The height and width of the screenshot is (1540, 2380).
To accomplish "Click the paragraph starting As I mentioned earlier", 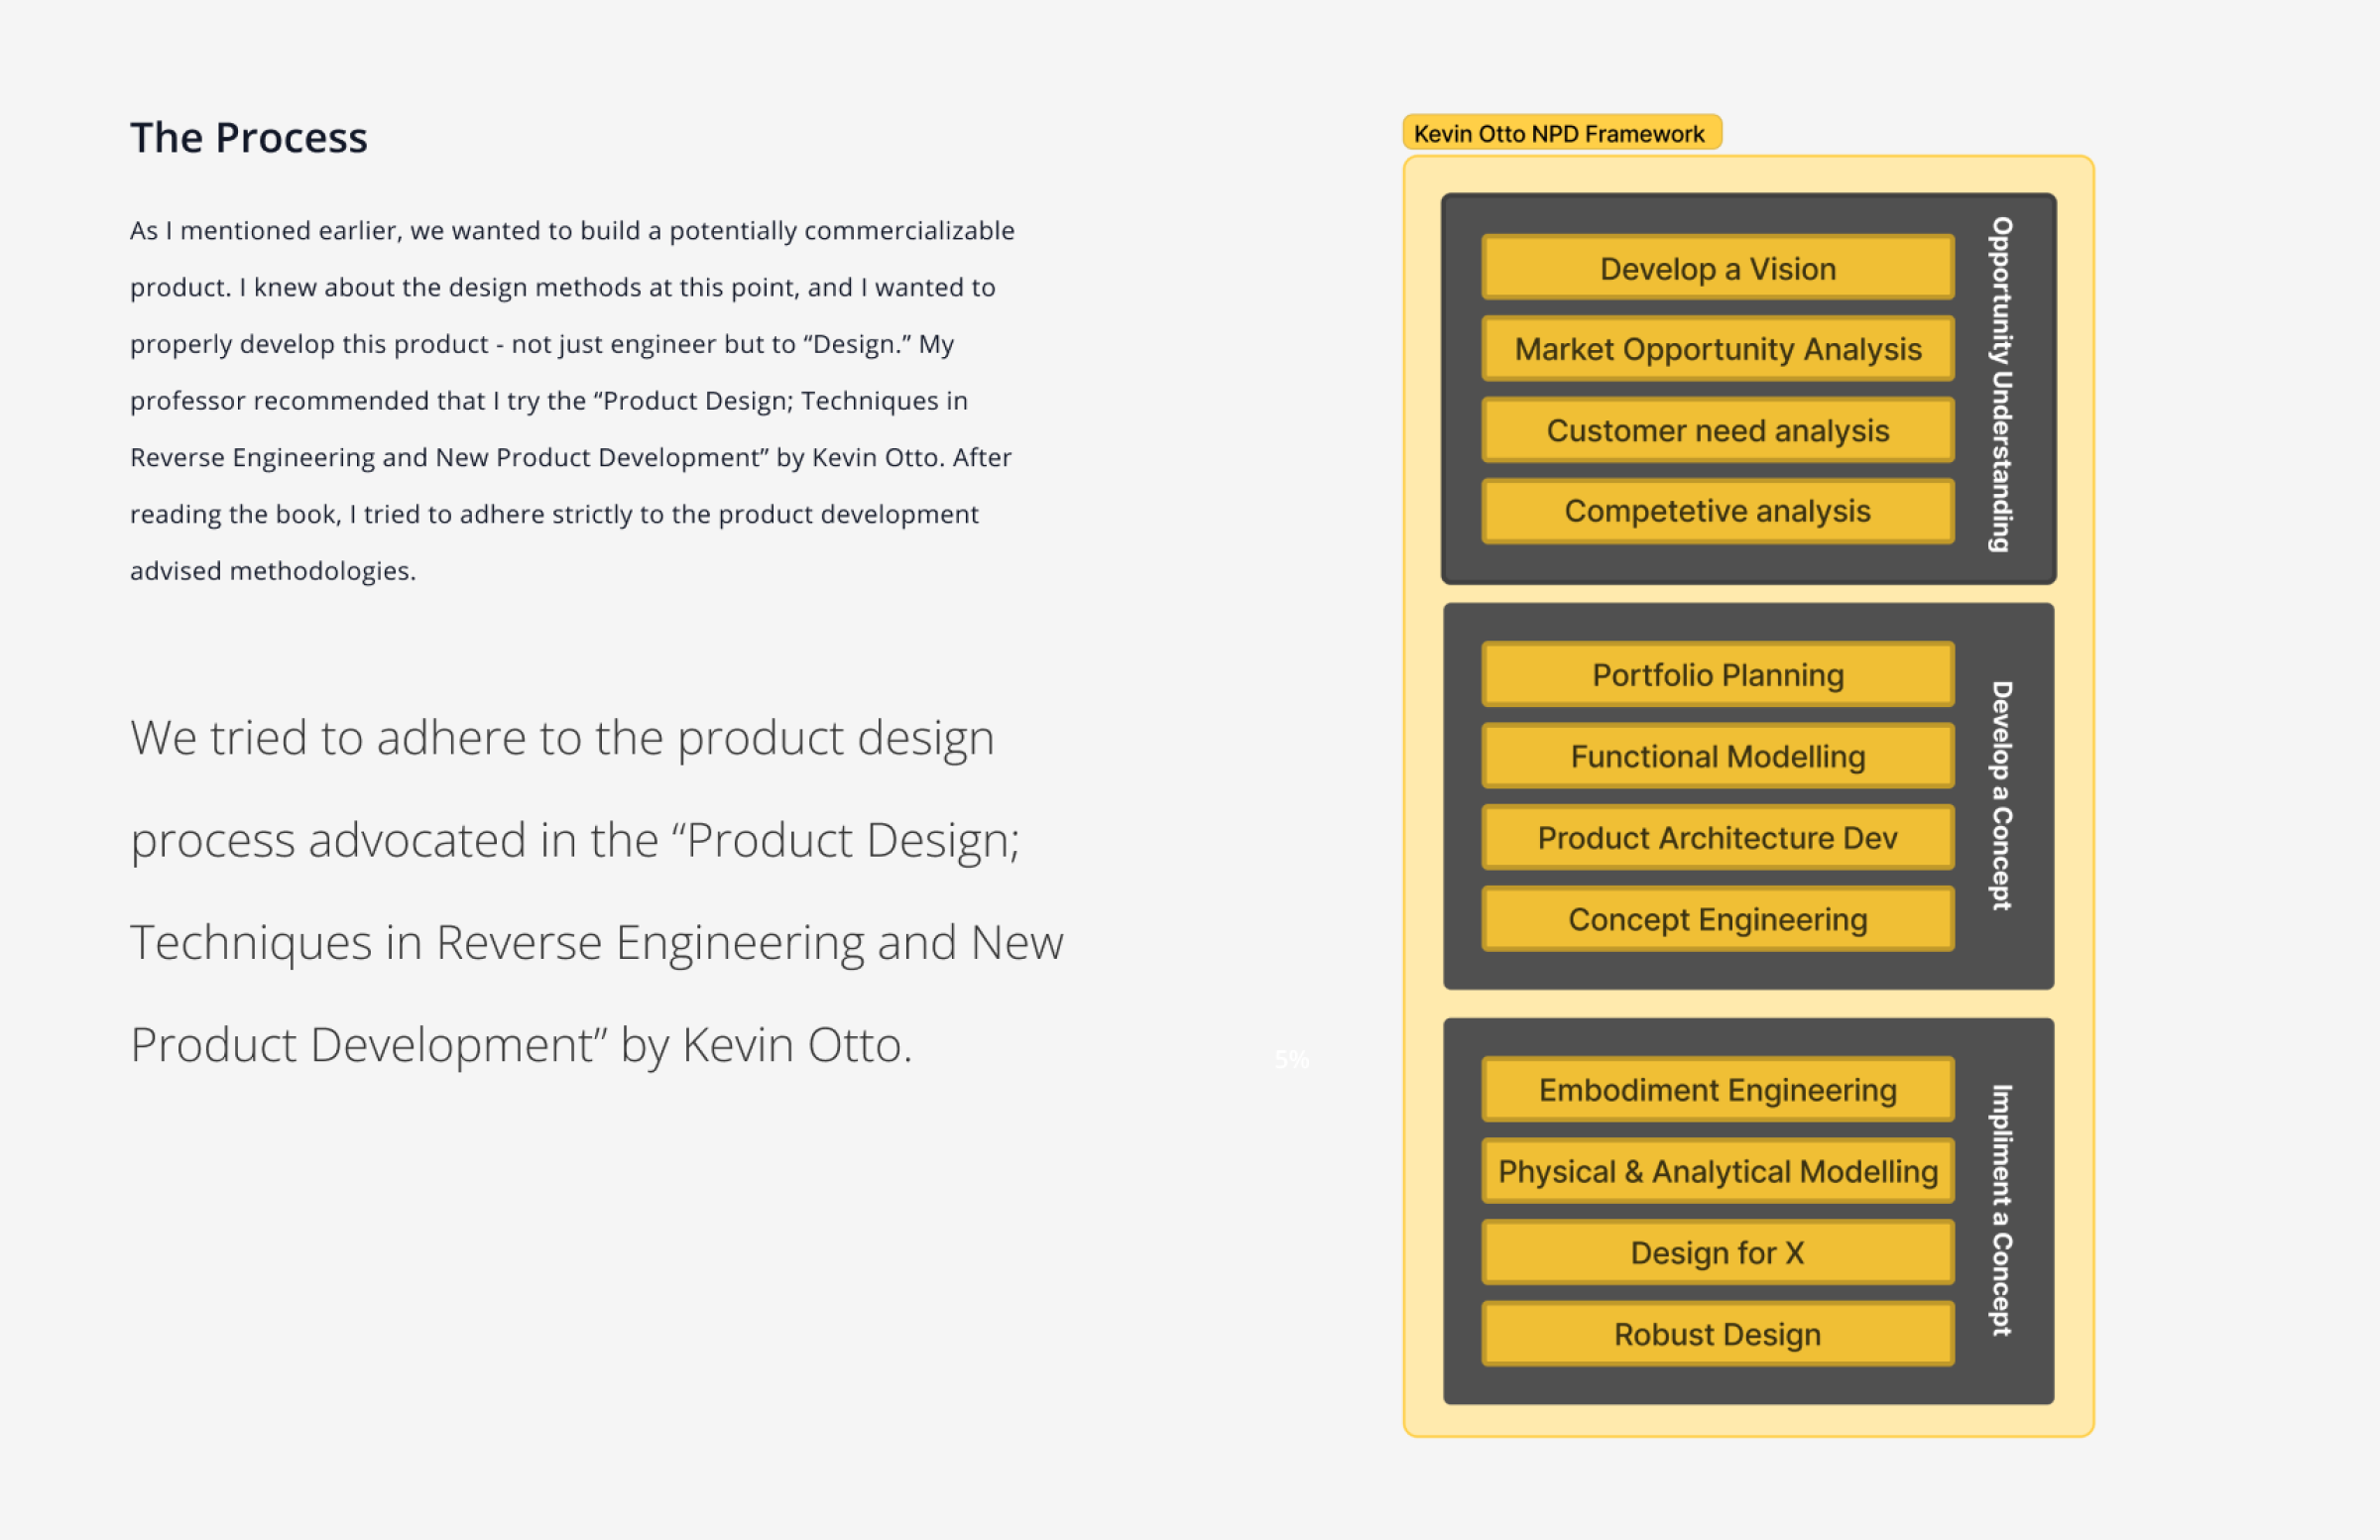I will (572, 400).
